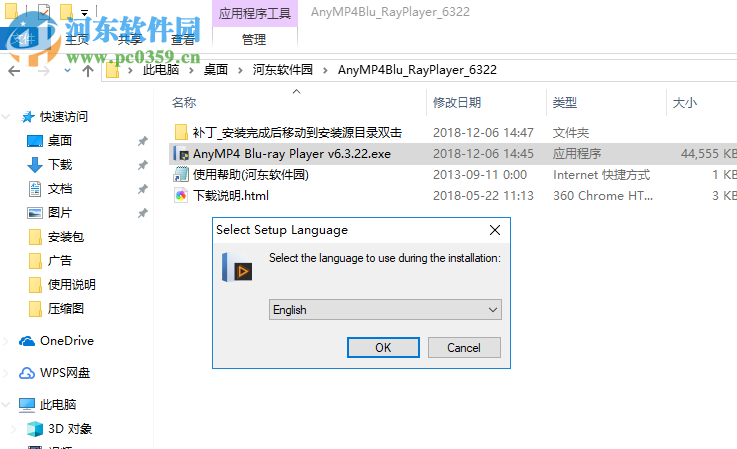Open 快速访问 in the navigation pane
737x449 pixels.
point(64,117)
